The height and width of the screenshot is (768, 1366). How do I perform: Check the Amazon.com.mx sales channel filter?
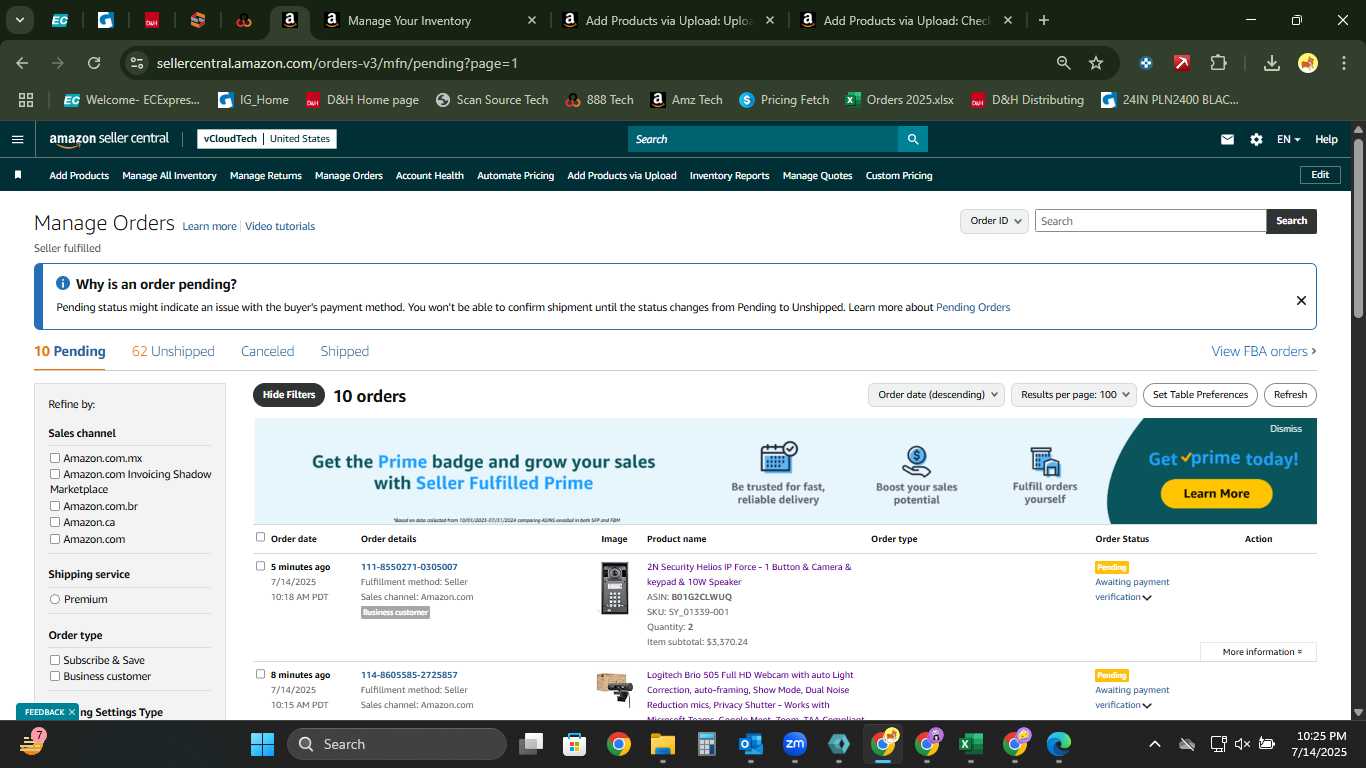click(x=55, y=458)
